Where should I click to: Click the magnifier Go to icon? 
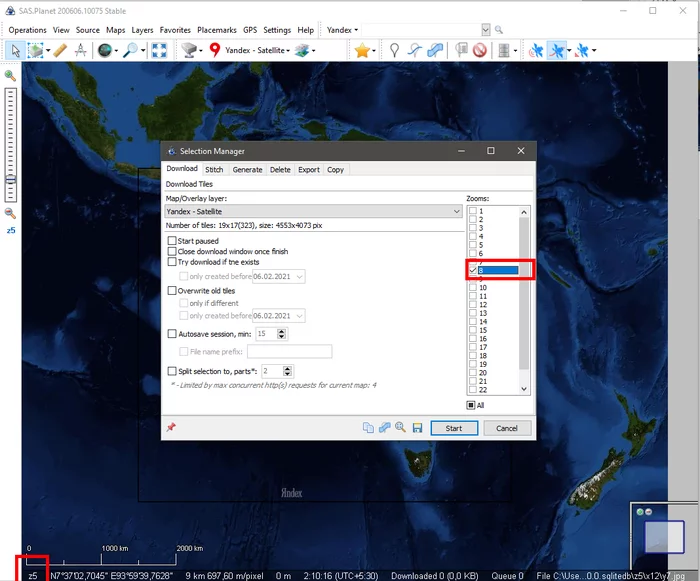[130, 50]
